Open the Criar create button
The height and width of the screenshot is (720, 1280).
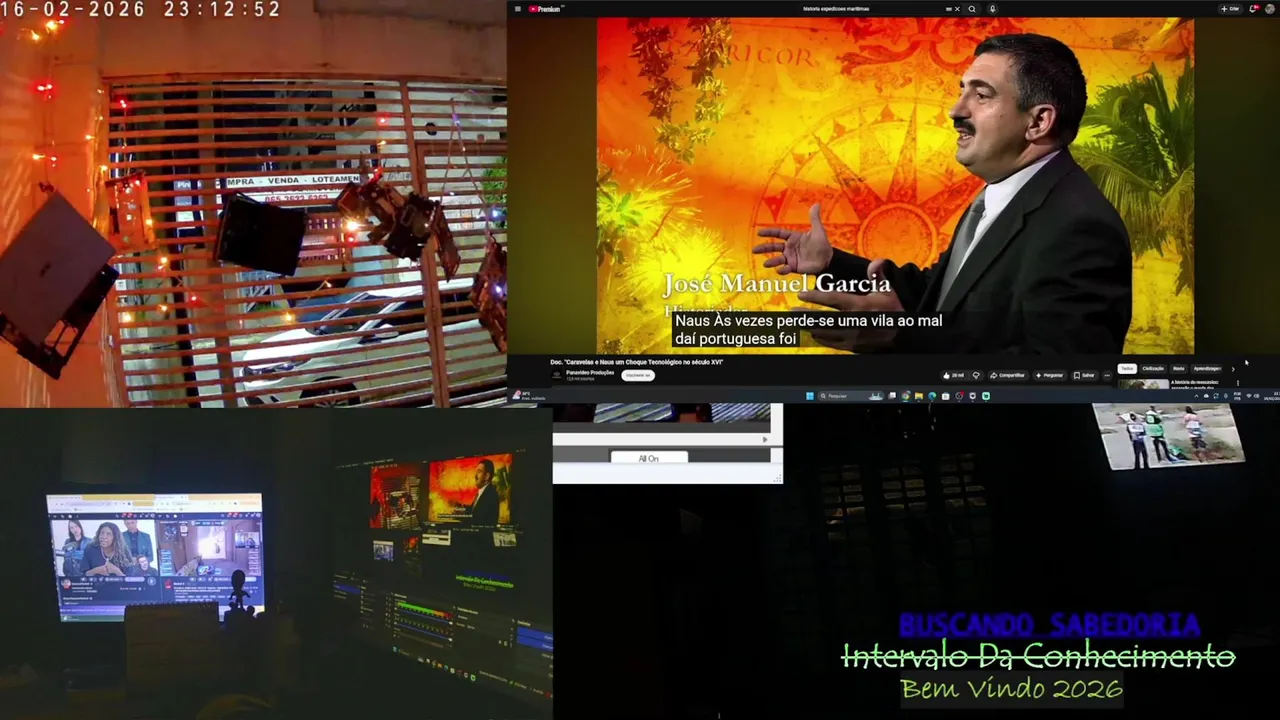(x=1230, y=9)
